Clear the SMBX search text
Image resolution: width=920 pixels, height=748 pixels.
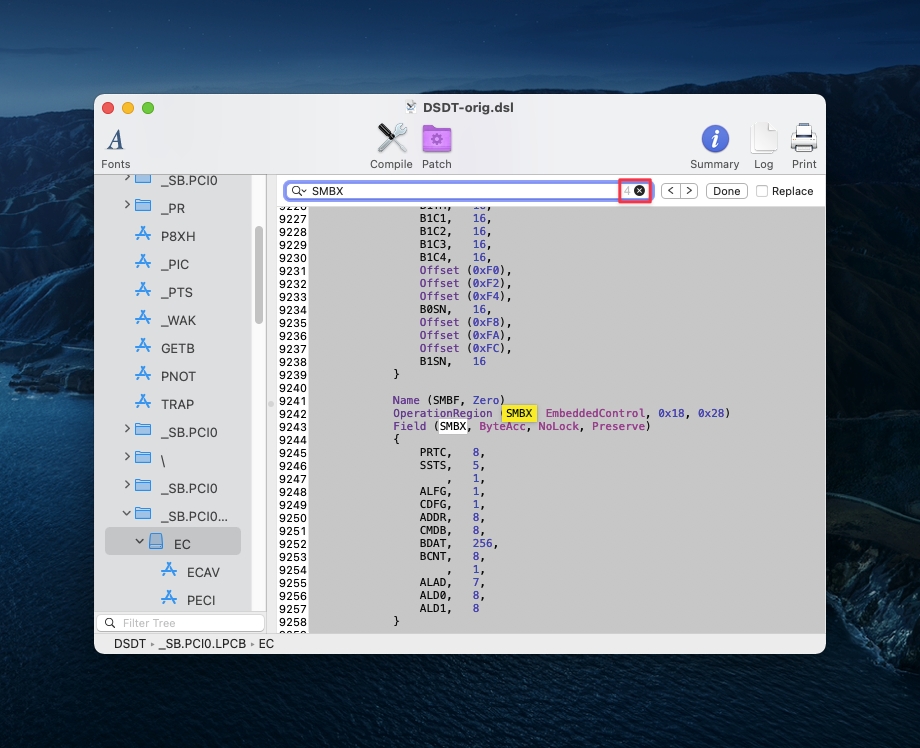point(640,191)
